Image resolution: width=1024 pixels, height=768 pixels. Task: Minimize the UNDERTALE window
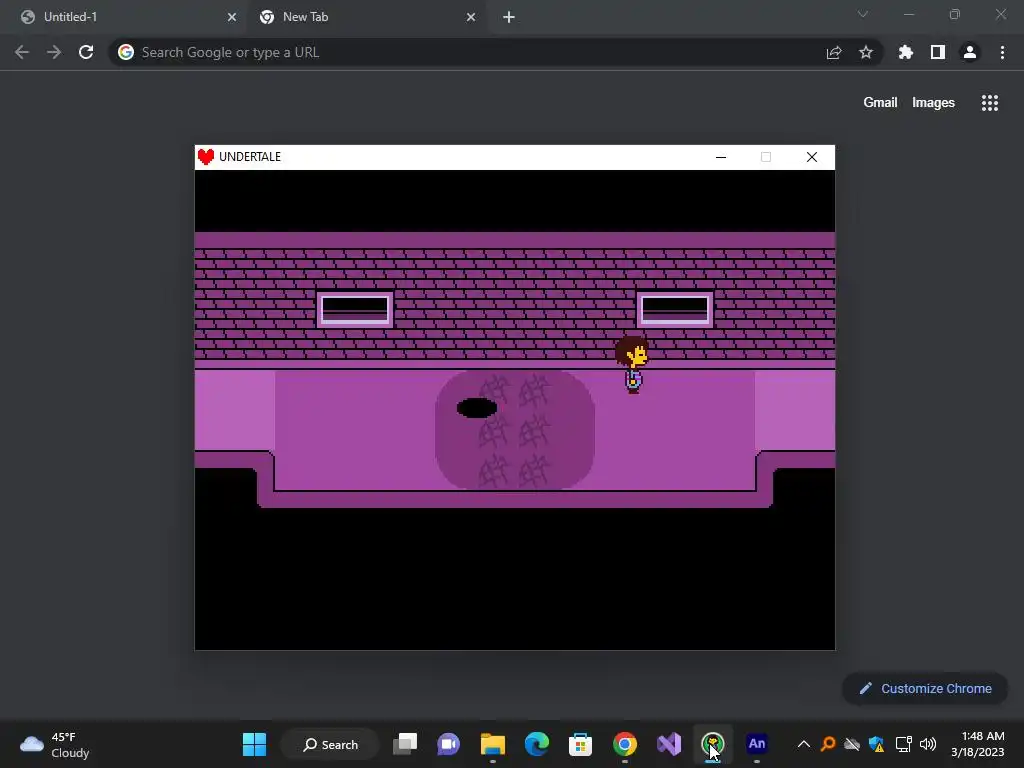721,157
